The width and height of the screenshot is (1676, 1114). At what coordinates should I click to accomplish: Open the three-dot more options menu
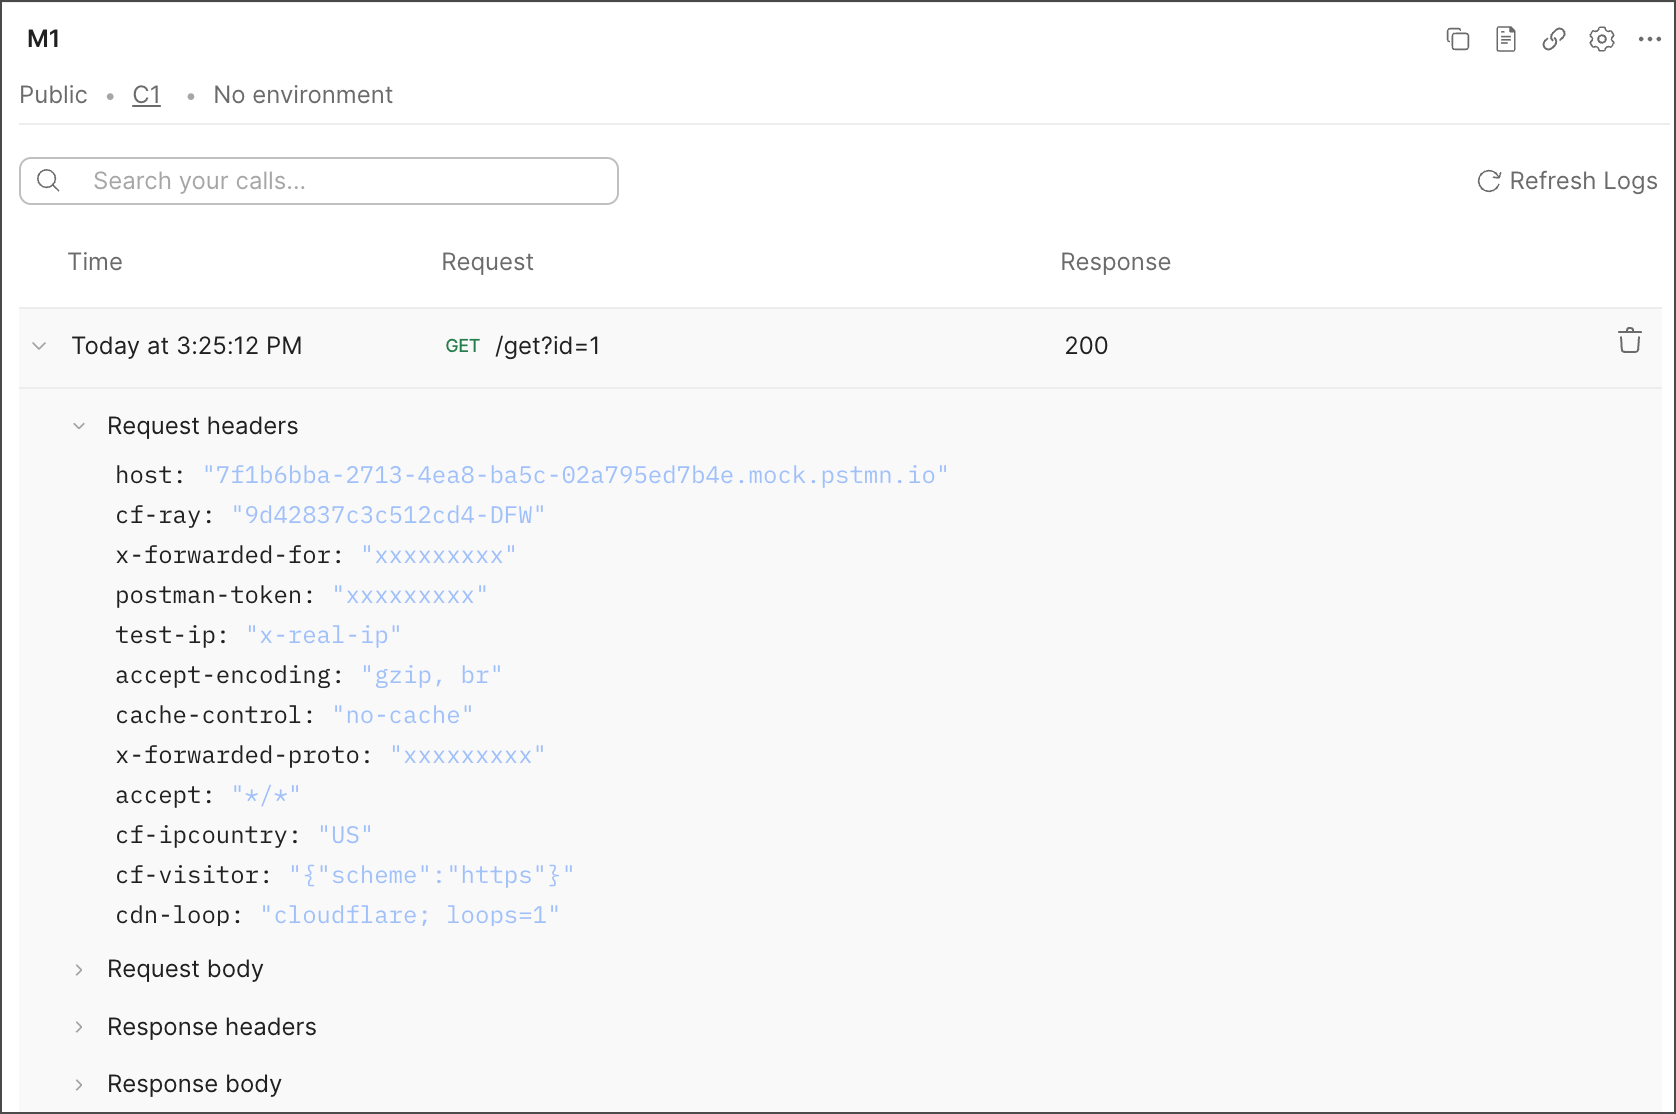tap(1649, 39)
